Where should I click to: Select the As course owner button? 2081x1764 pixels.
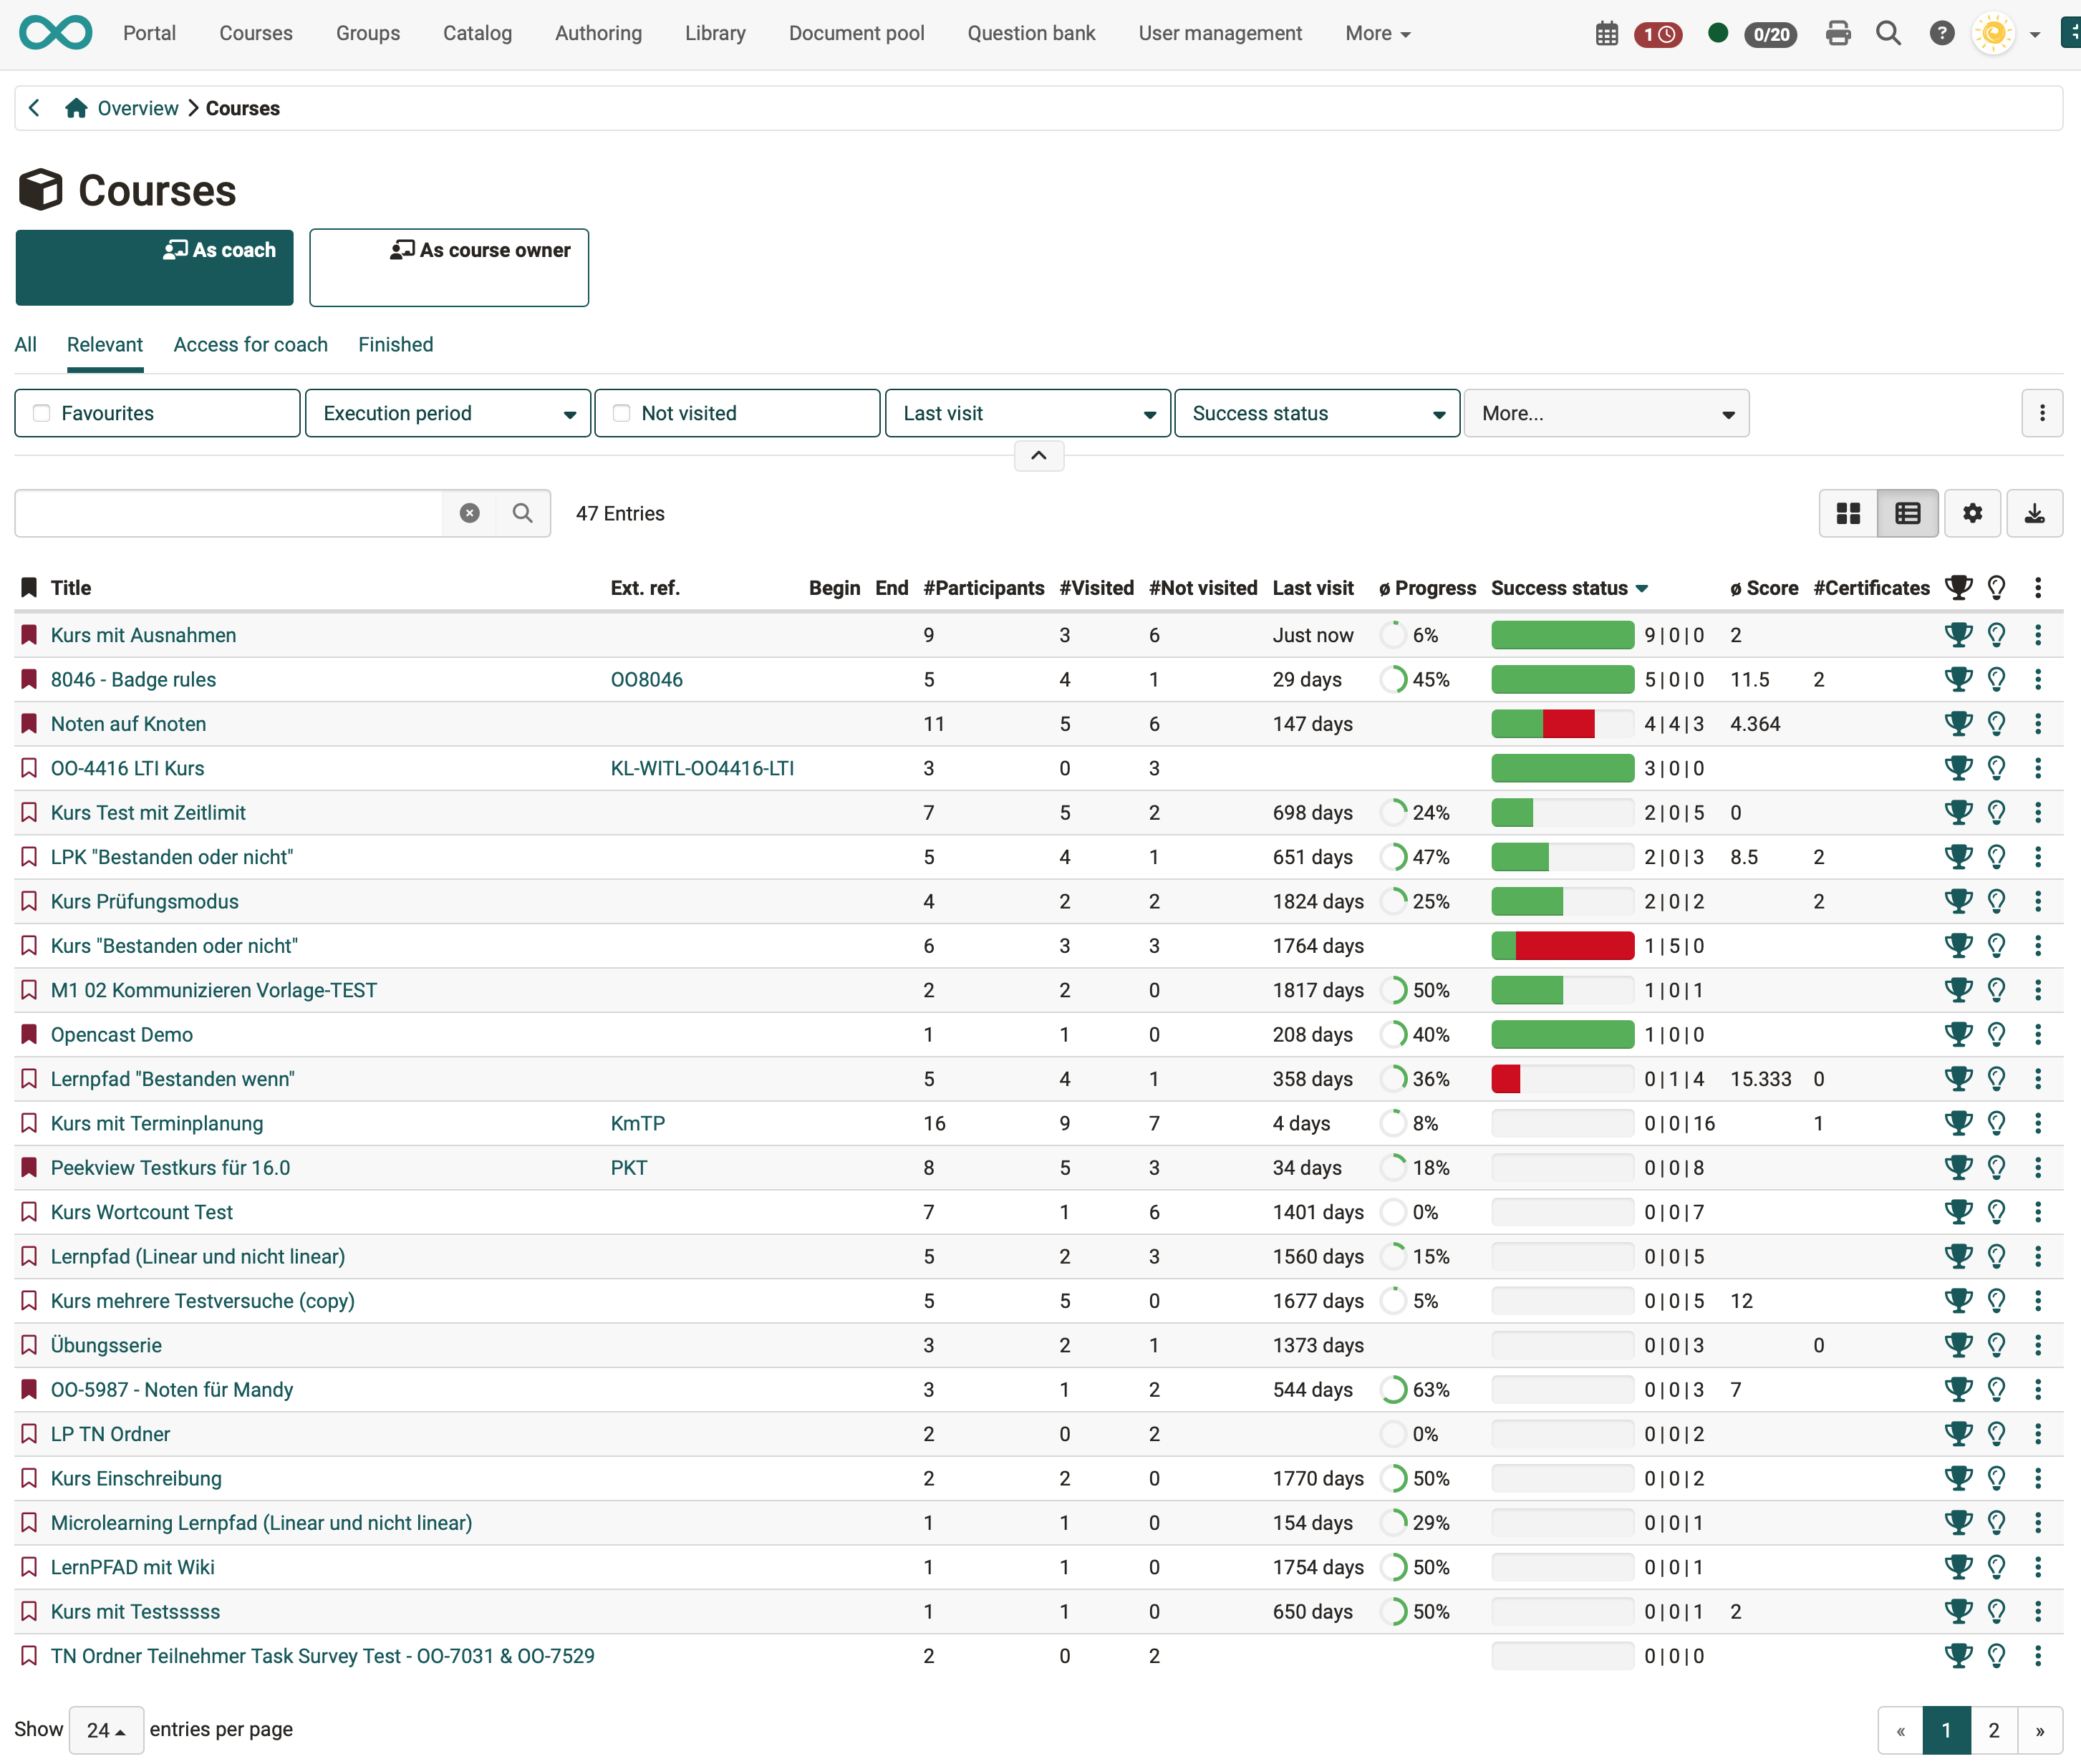pos(449,267)
